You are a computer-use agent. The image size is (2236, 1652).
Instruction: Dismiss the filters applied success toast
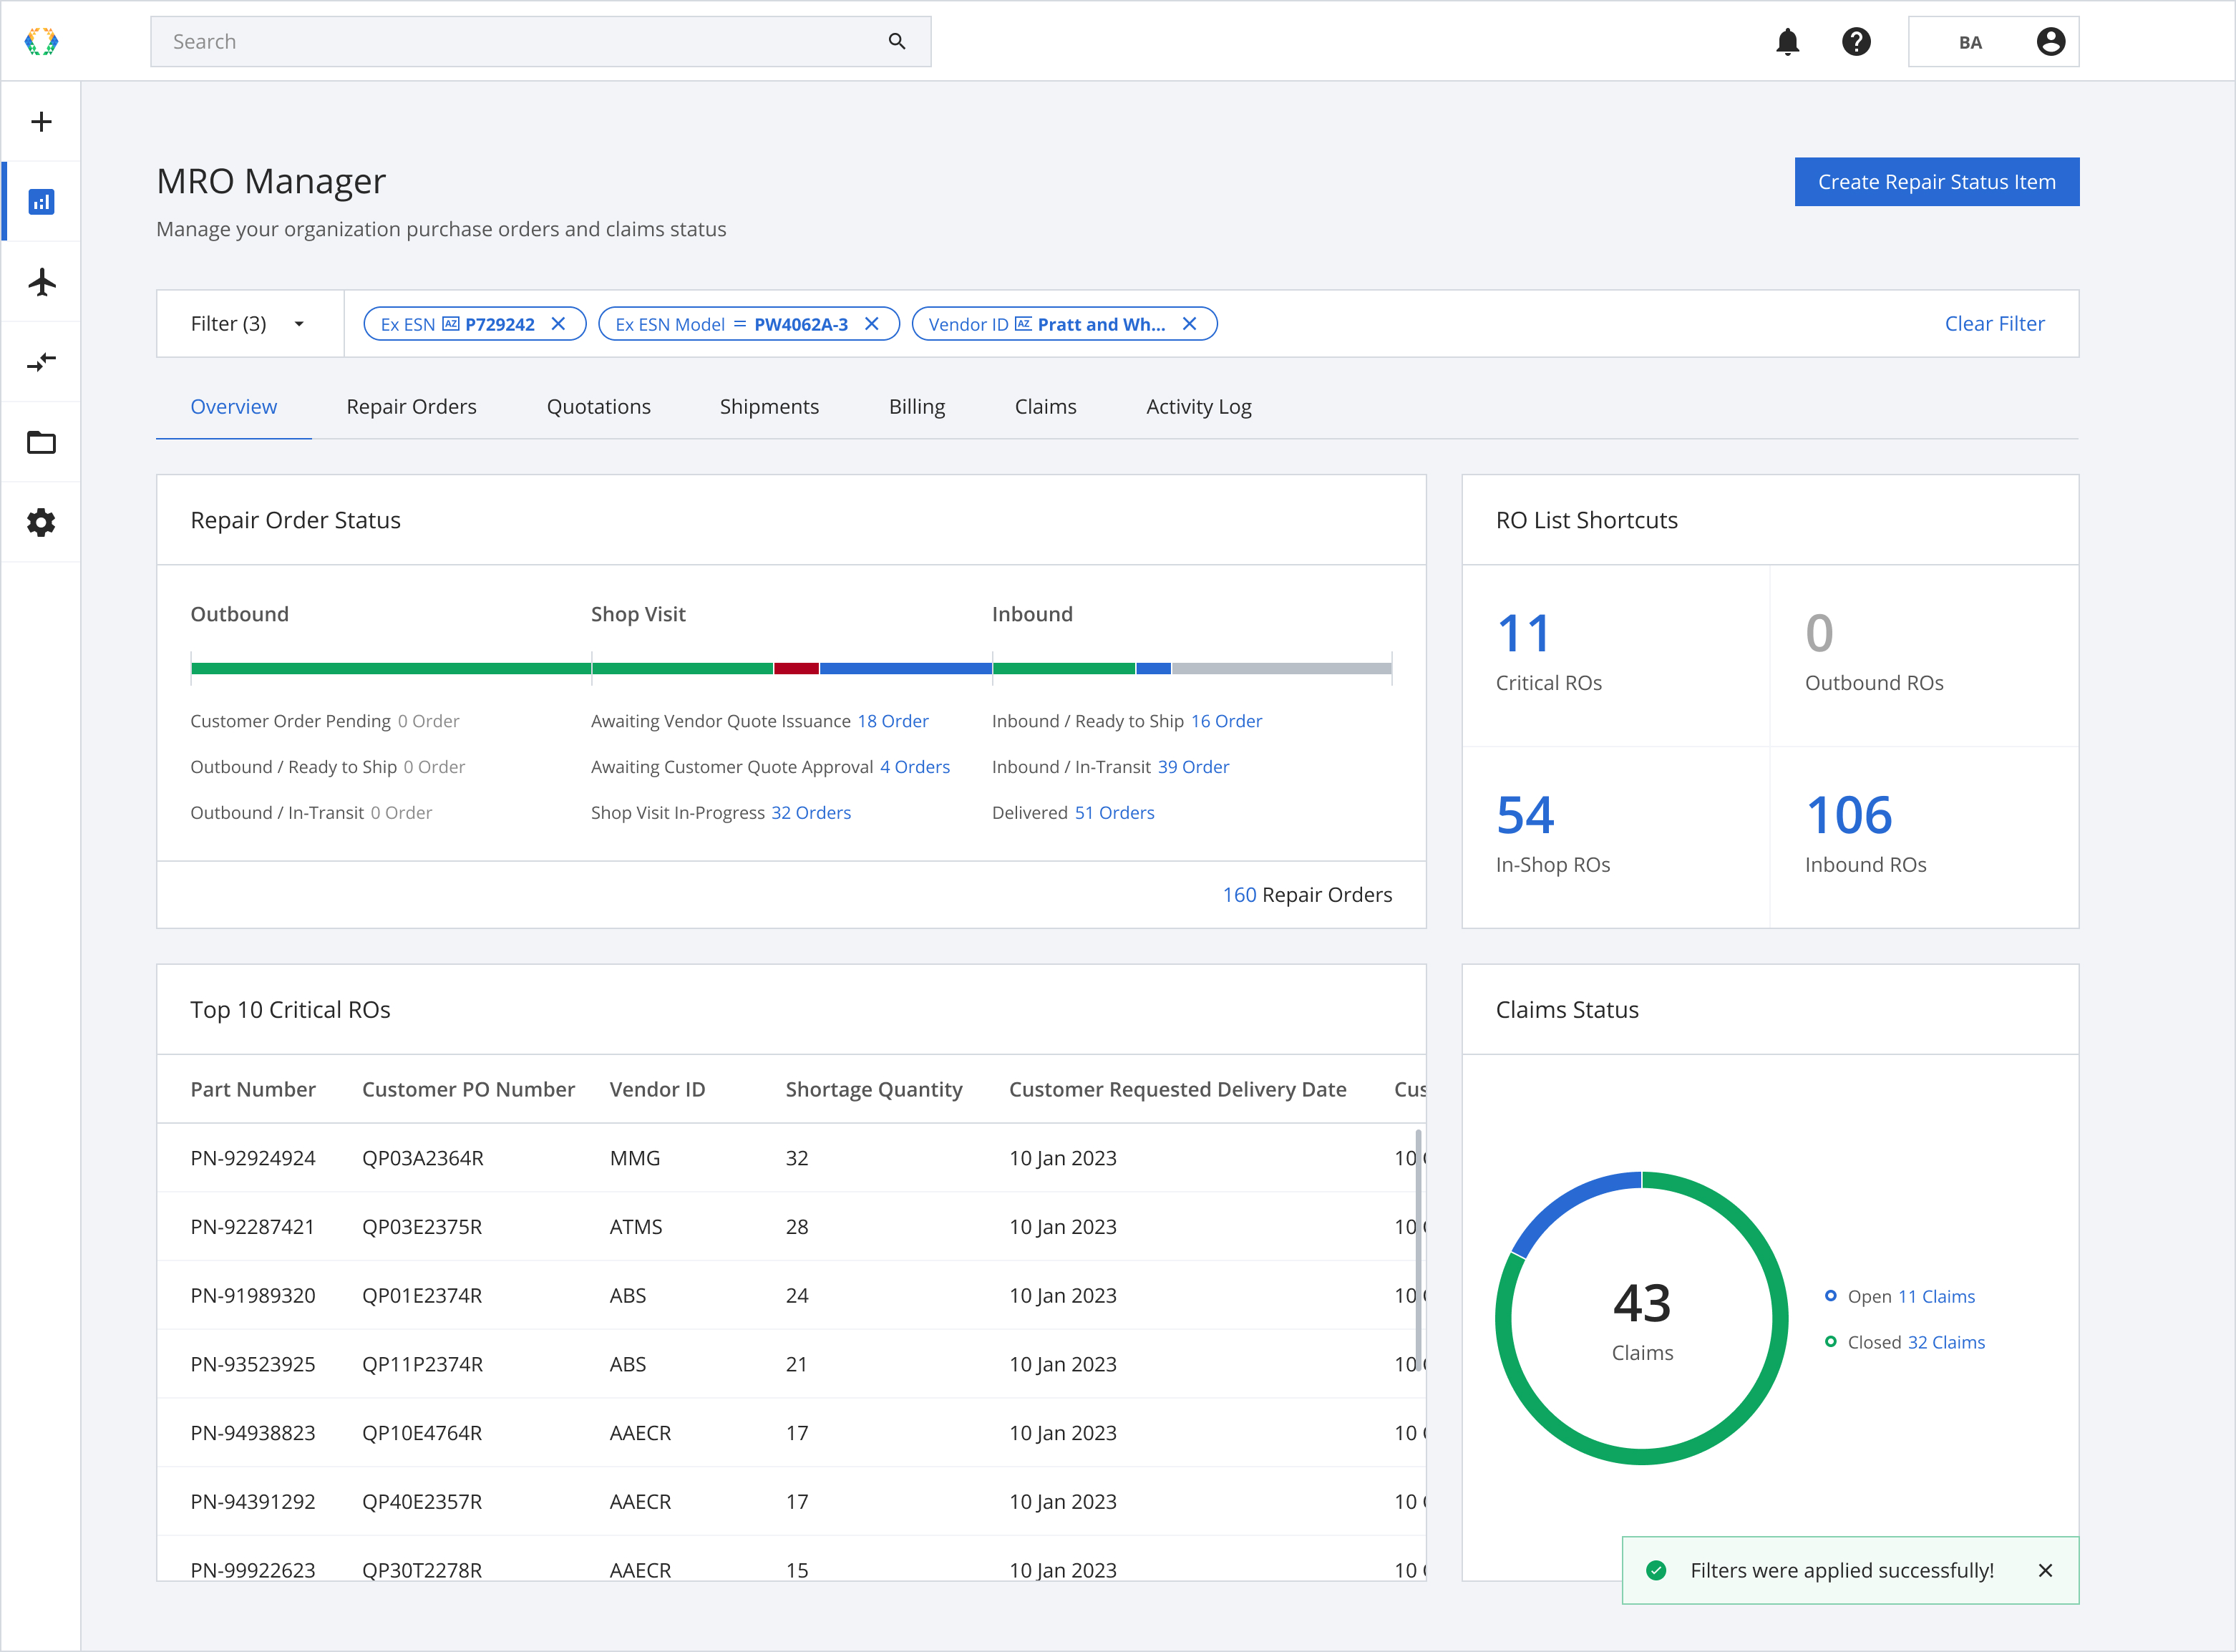tap(2045, 1570)
